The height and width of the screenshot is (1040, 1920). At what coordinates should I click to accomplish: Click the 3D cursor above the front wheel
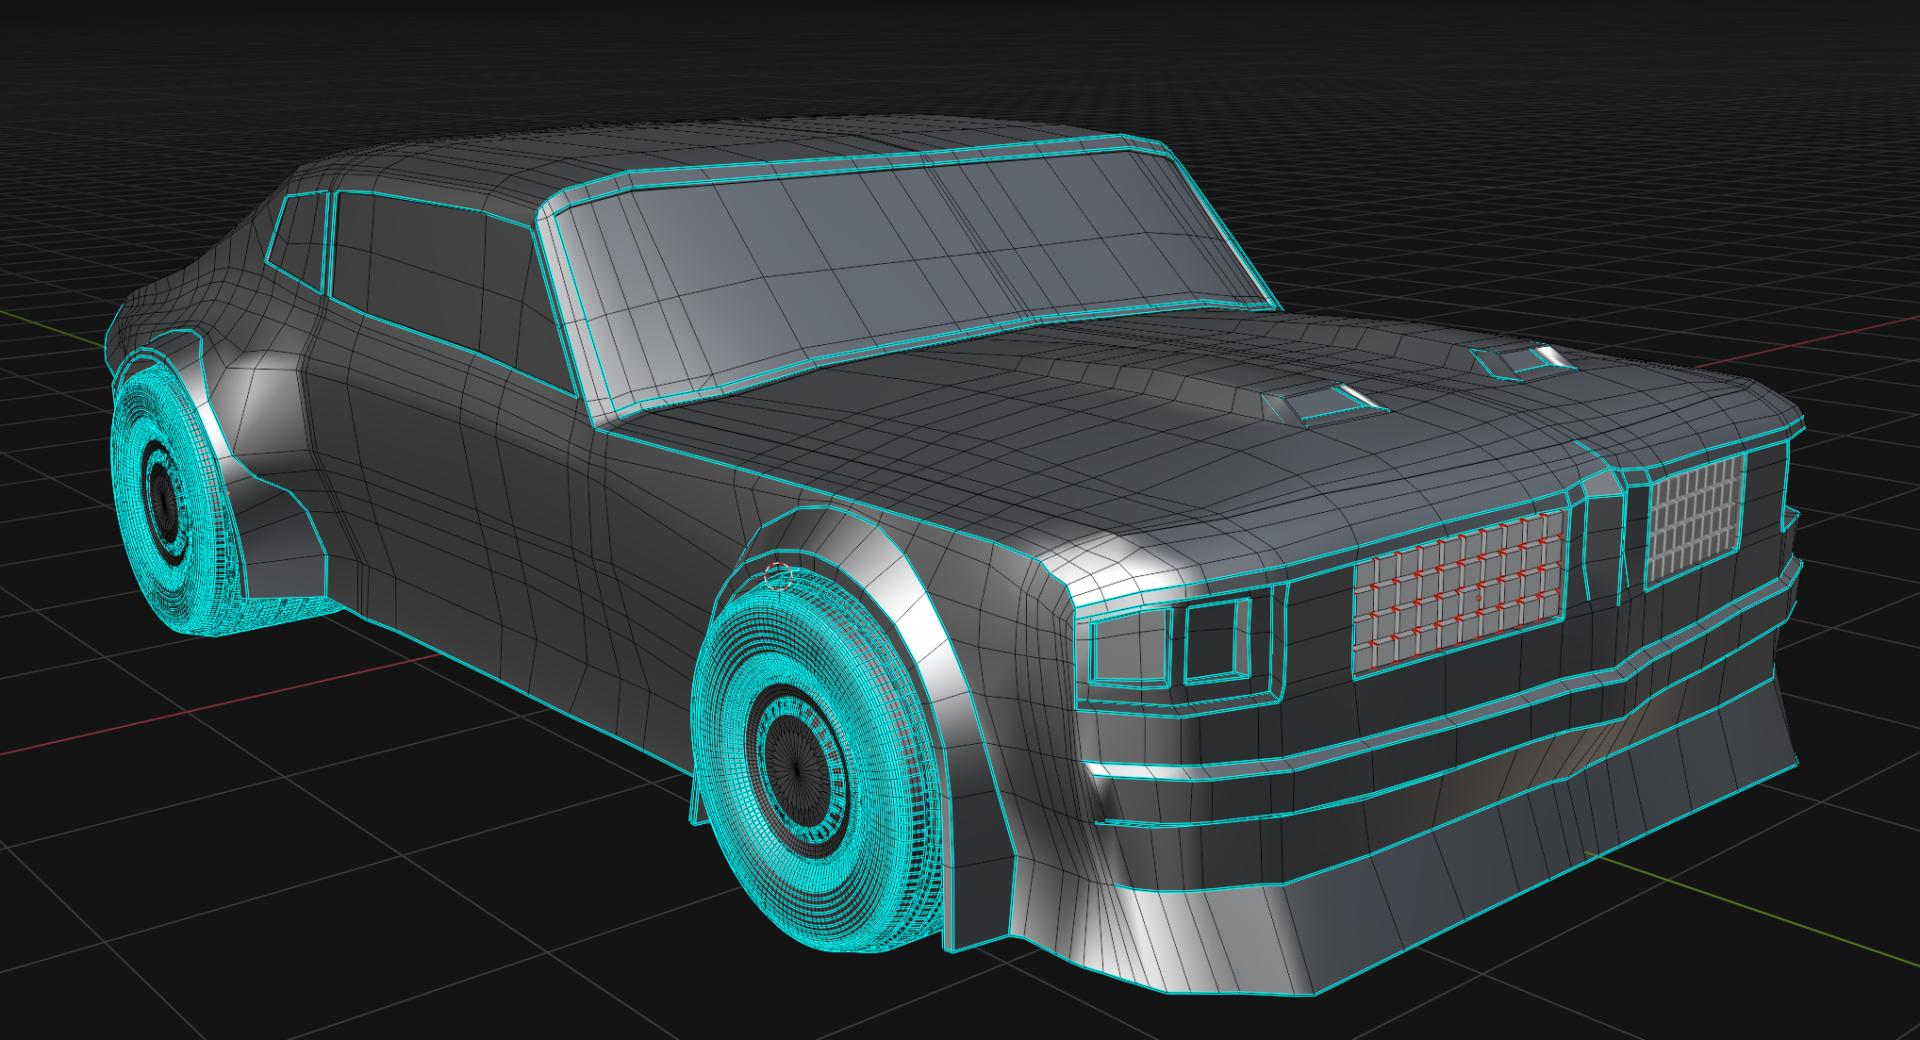(x=777, y=575)
